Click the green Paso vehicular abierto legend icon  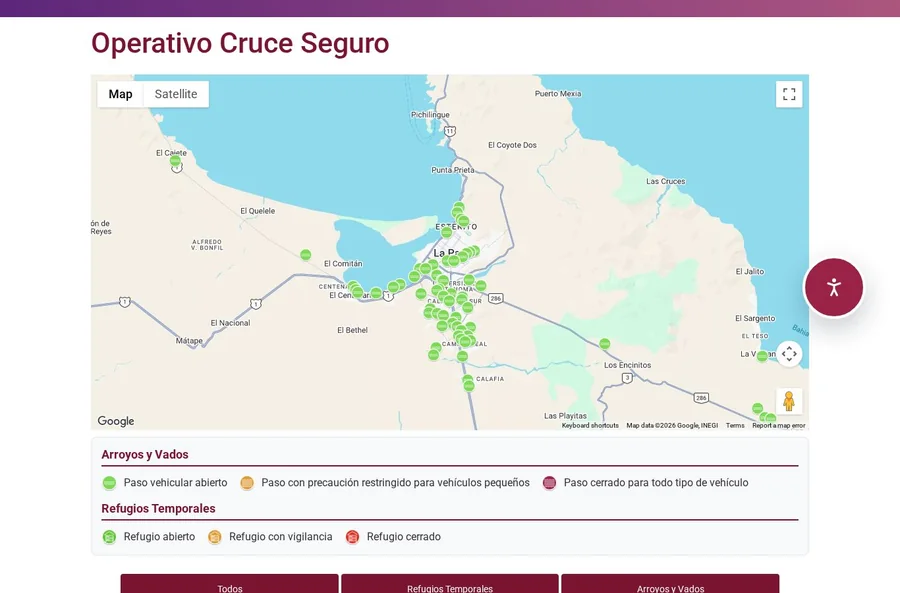click(109, 483)
